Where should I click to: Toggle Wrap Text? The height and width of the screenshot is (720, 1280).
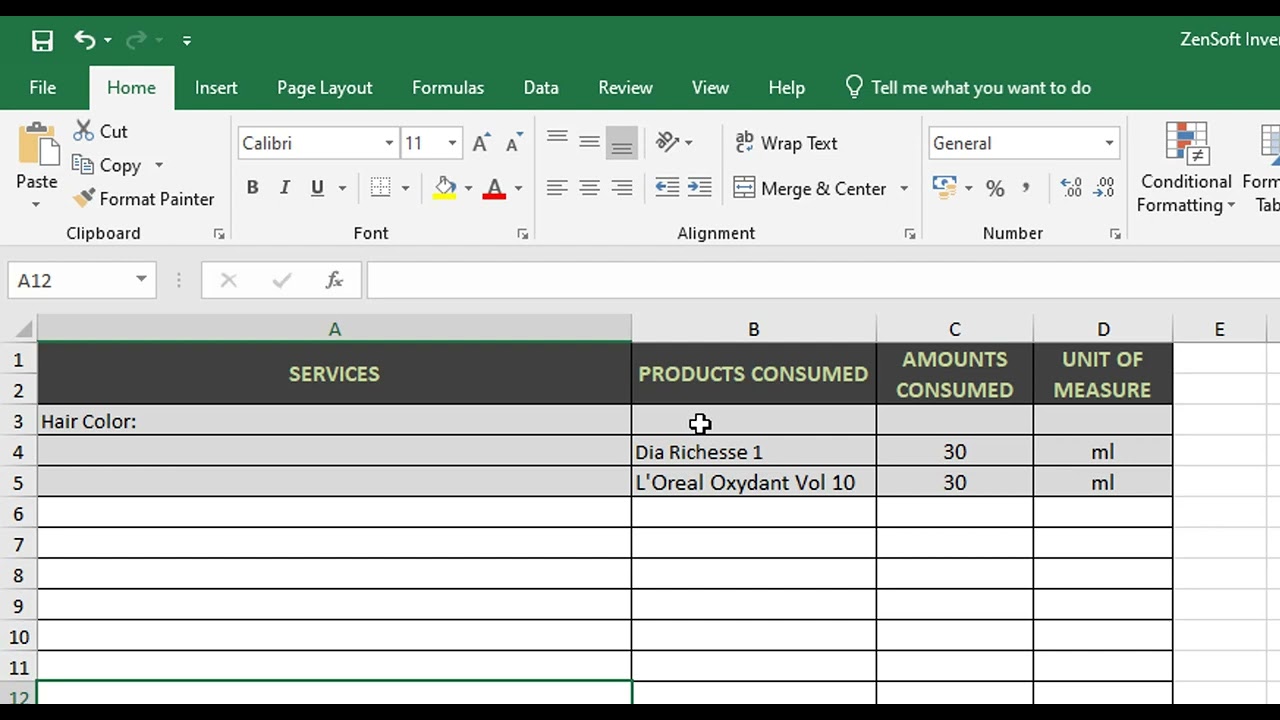click(786, 143)
